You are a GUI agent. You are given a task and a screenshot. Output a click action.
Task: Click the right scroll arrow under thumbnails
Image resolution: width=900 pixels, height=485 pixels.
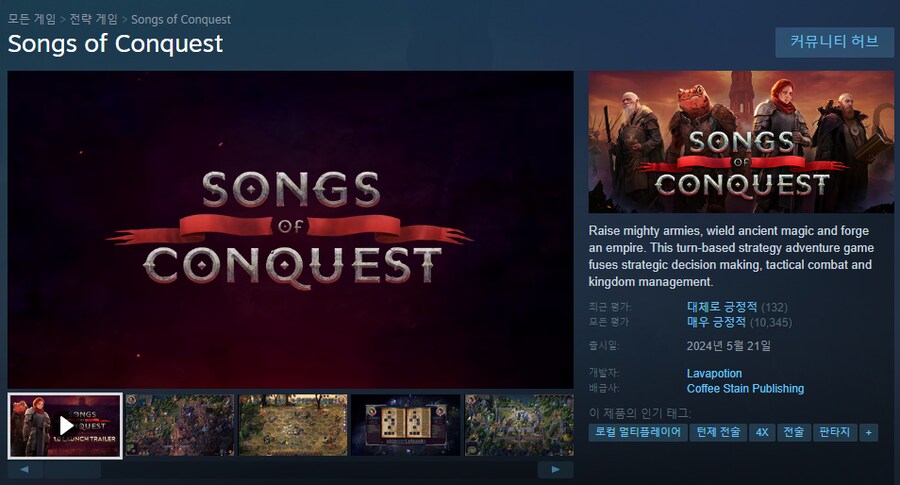555,470
